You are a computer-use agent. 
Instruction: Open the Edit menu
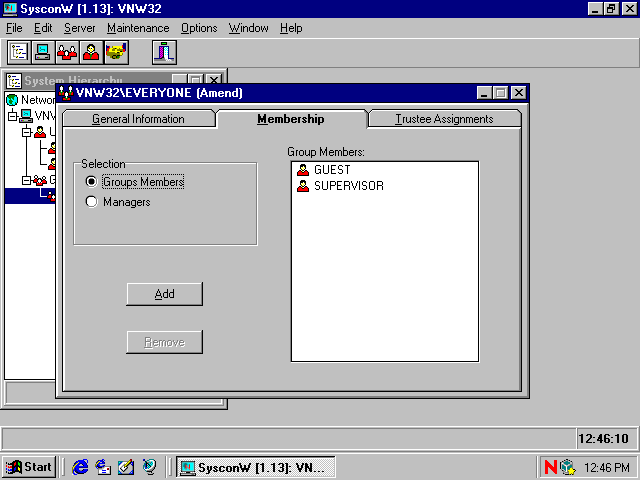pos(43,28)
